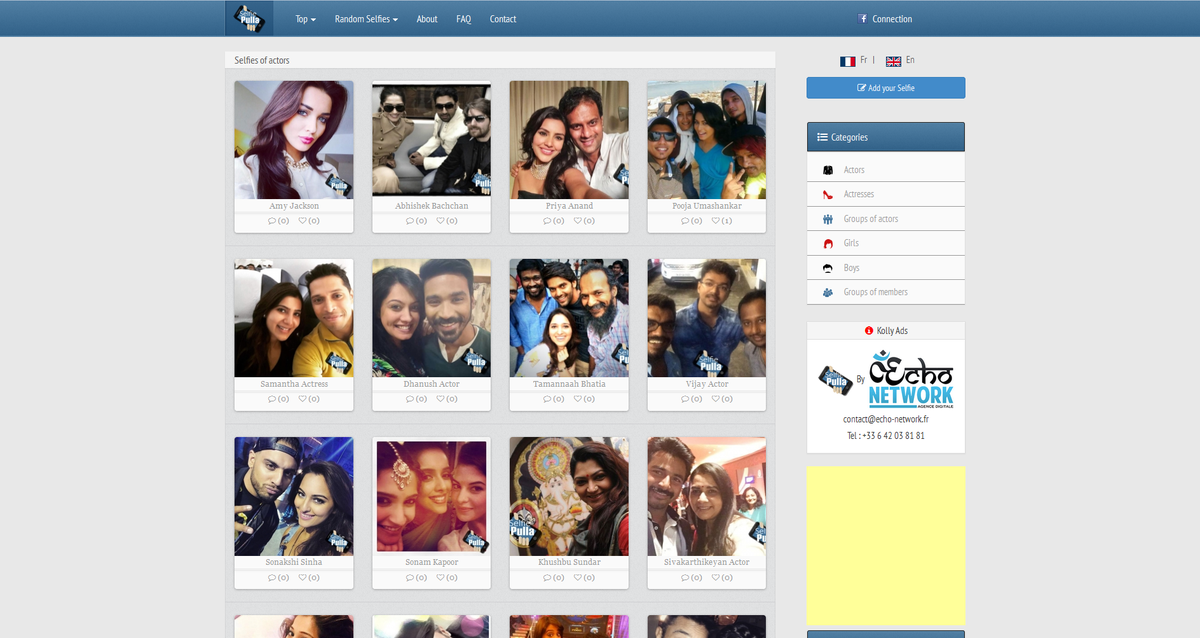The height and width of the screenshot is (638, 1200).
Task: Expand the Categories panel header
Action: [x=842, y=137]
